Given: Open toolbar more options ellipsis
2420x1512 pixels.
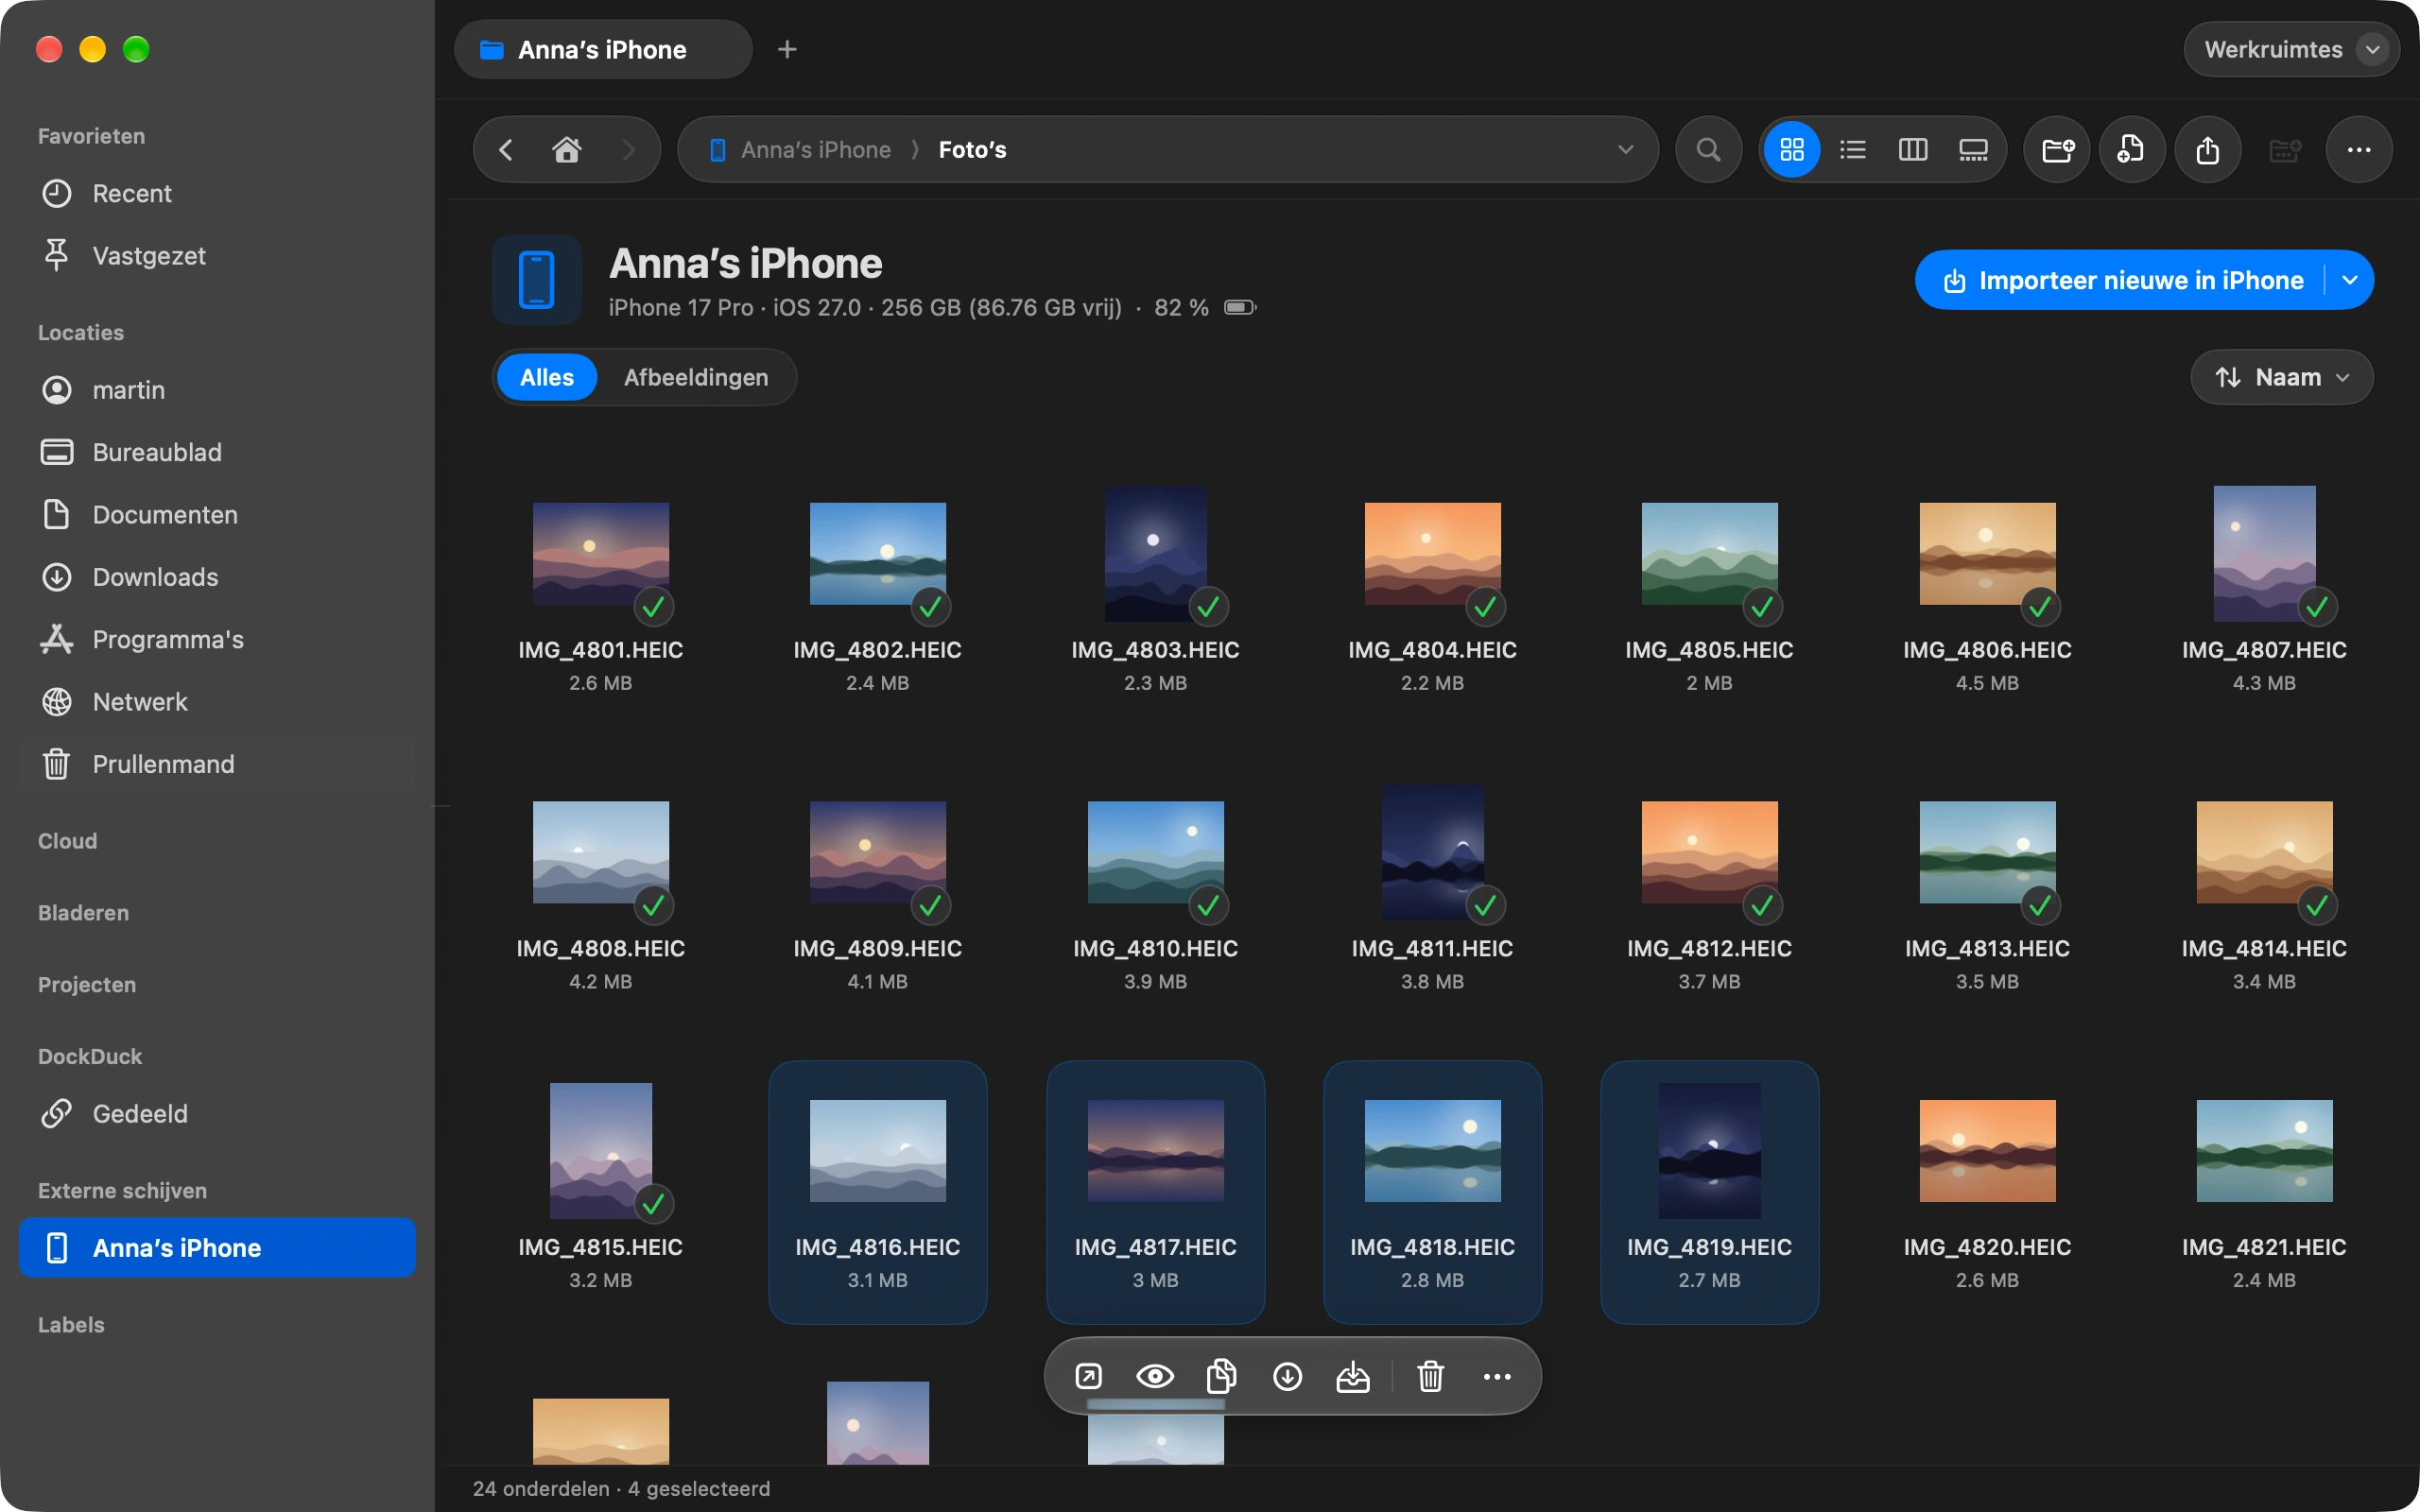Looking at the screenshot, I should tap(2359, 150).
